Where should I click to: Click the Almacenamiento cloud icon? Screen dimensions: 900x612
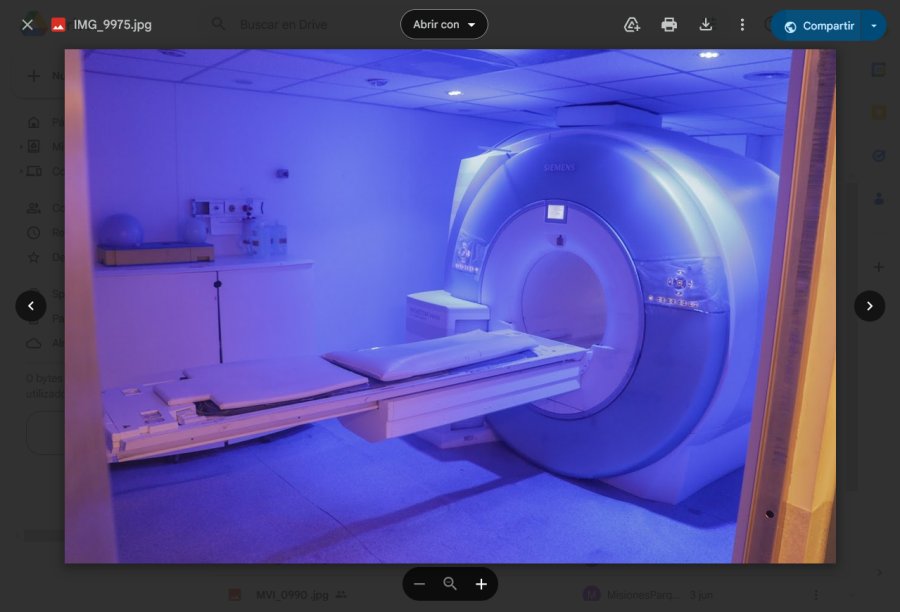(x=31, y=343)
